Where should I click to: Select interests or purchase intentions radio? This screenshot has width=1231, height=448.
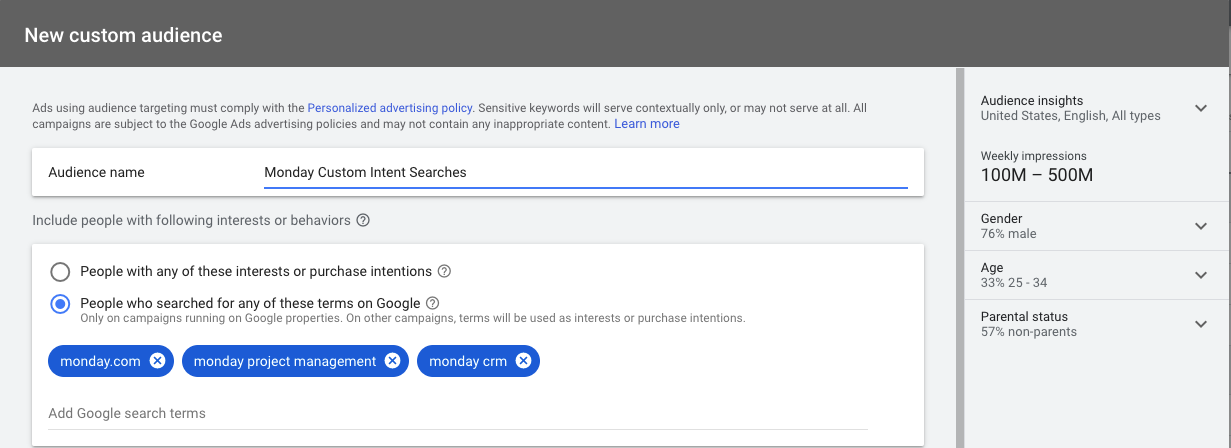coord(60,271)
